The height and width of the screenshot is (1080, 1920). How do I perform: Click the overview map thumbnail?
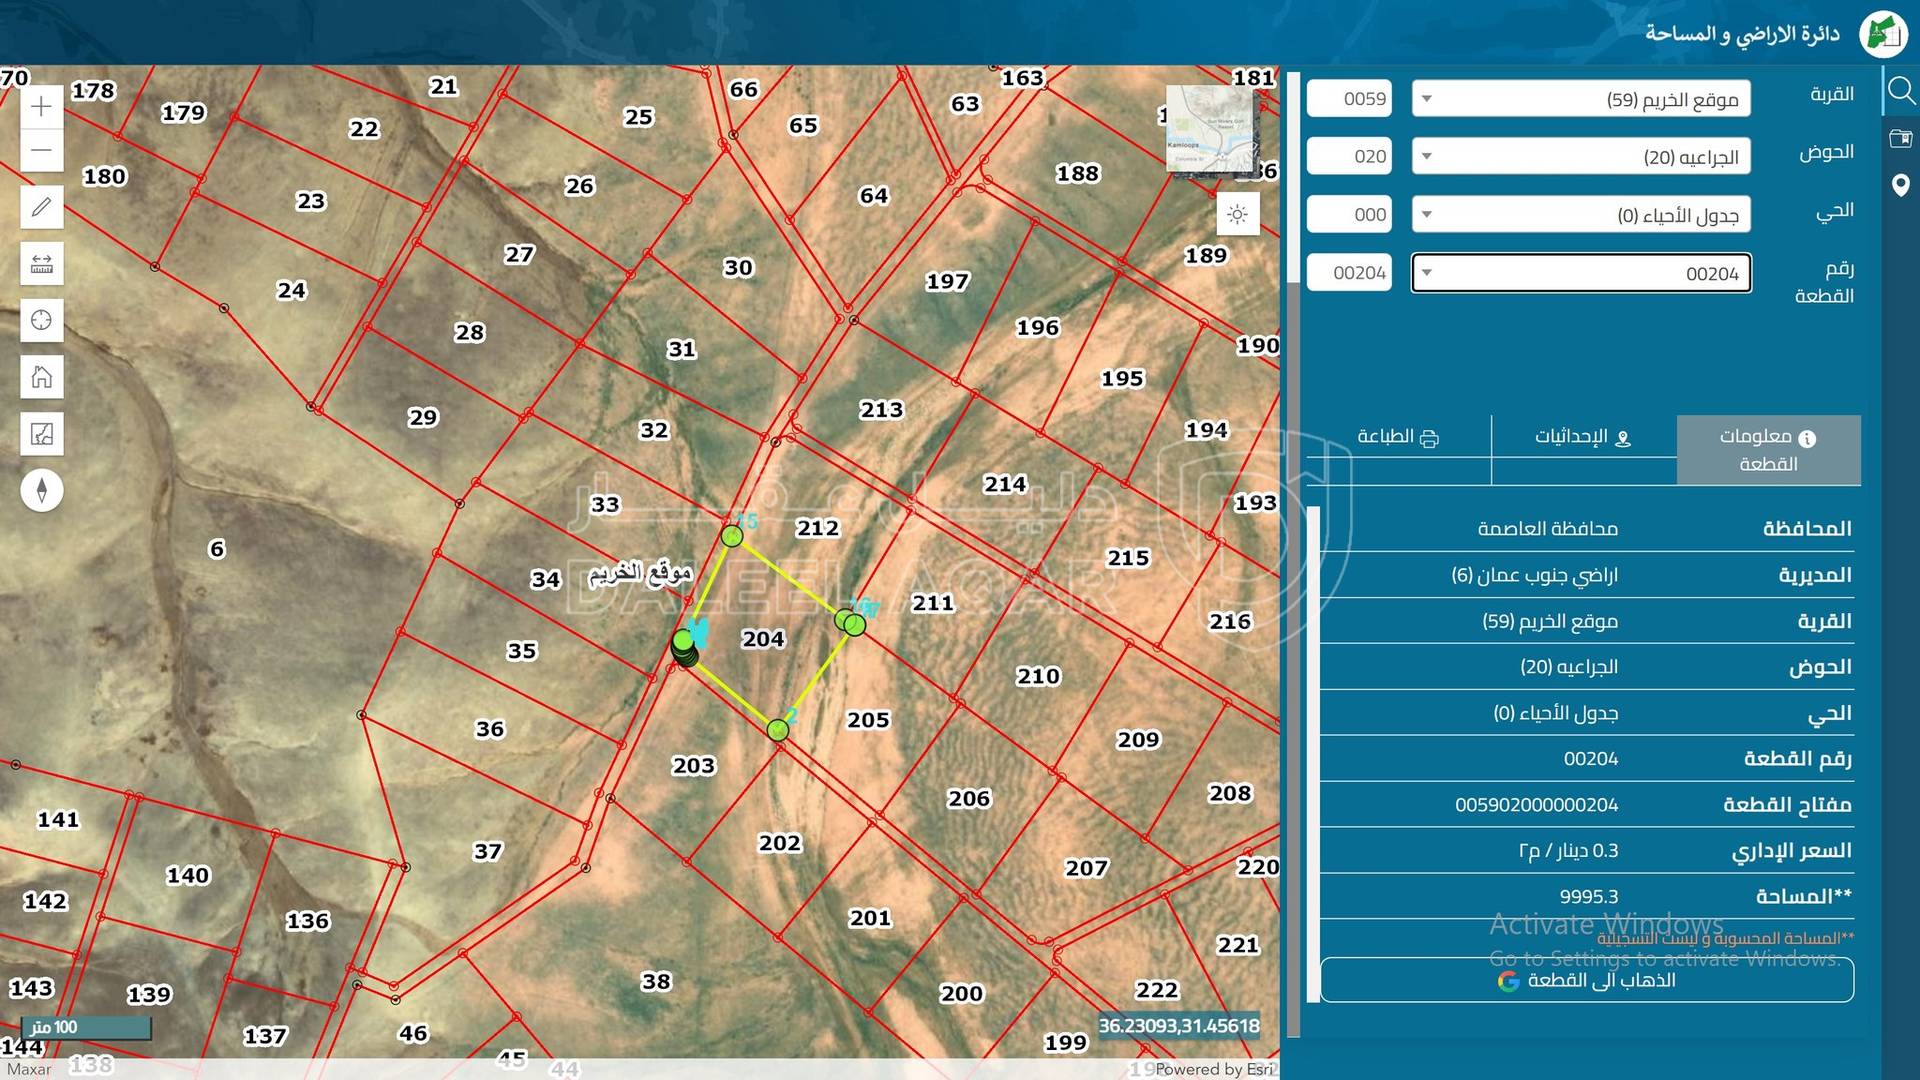1210,130
